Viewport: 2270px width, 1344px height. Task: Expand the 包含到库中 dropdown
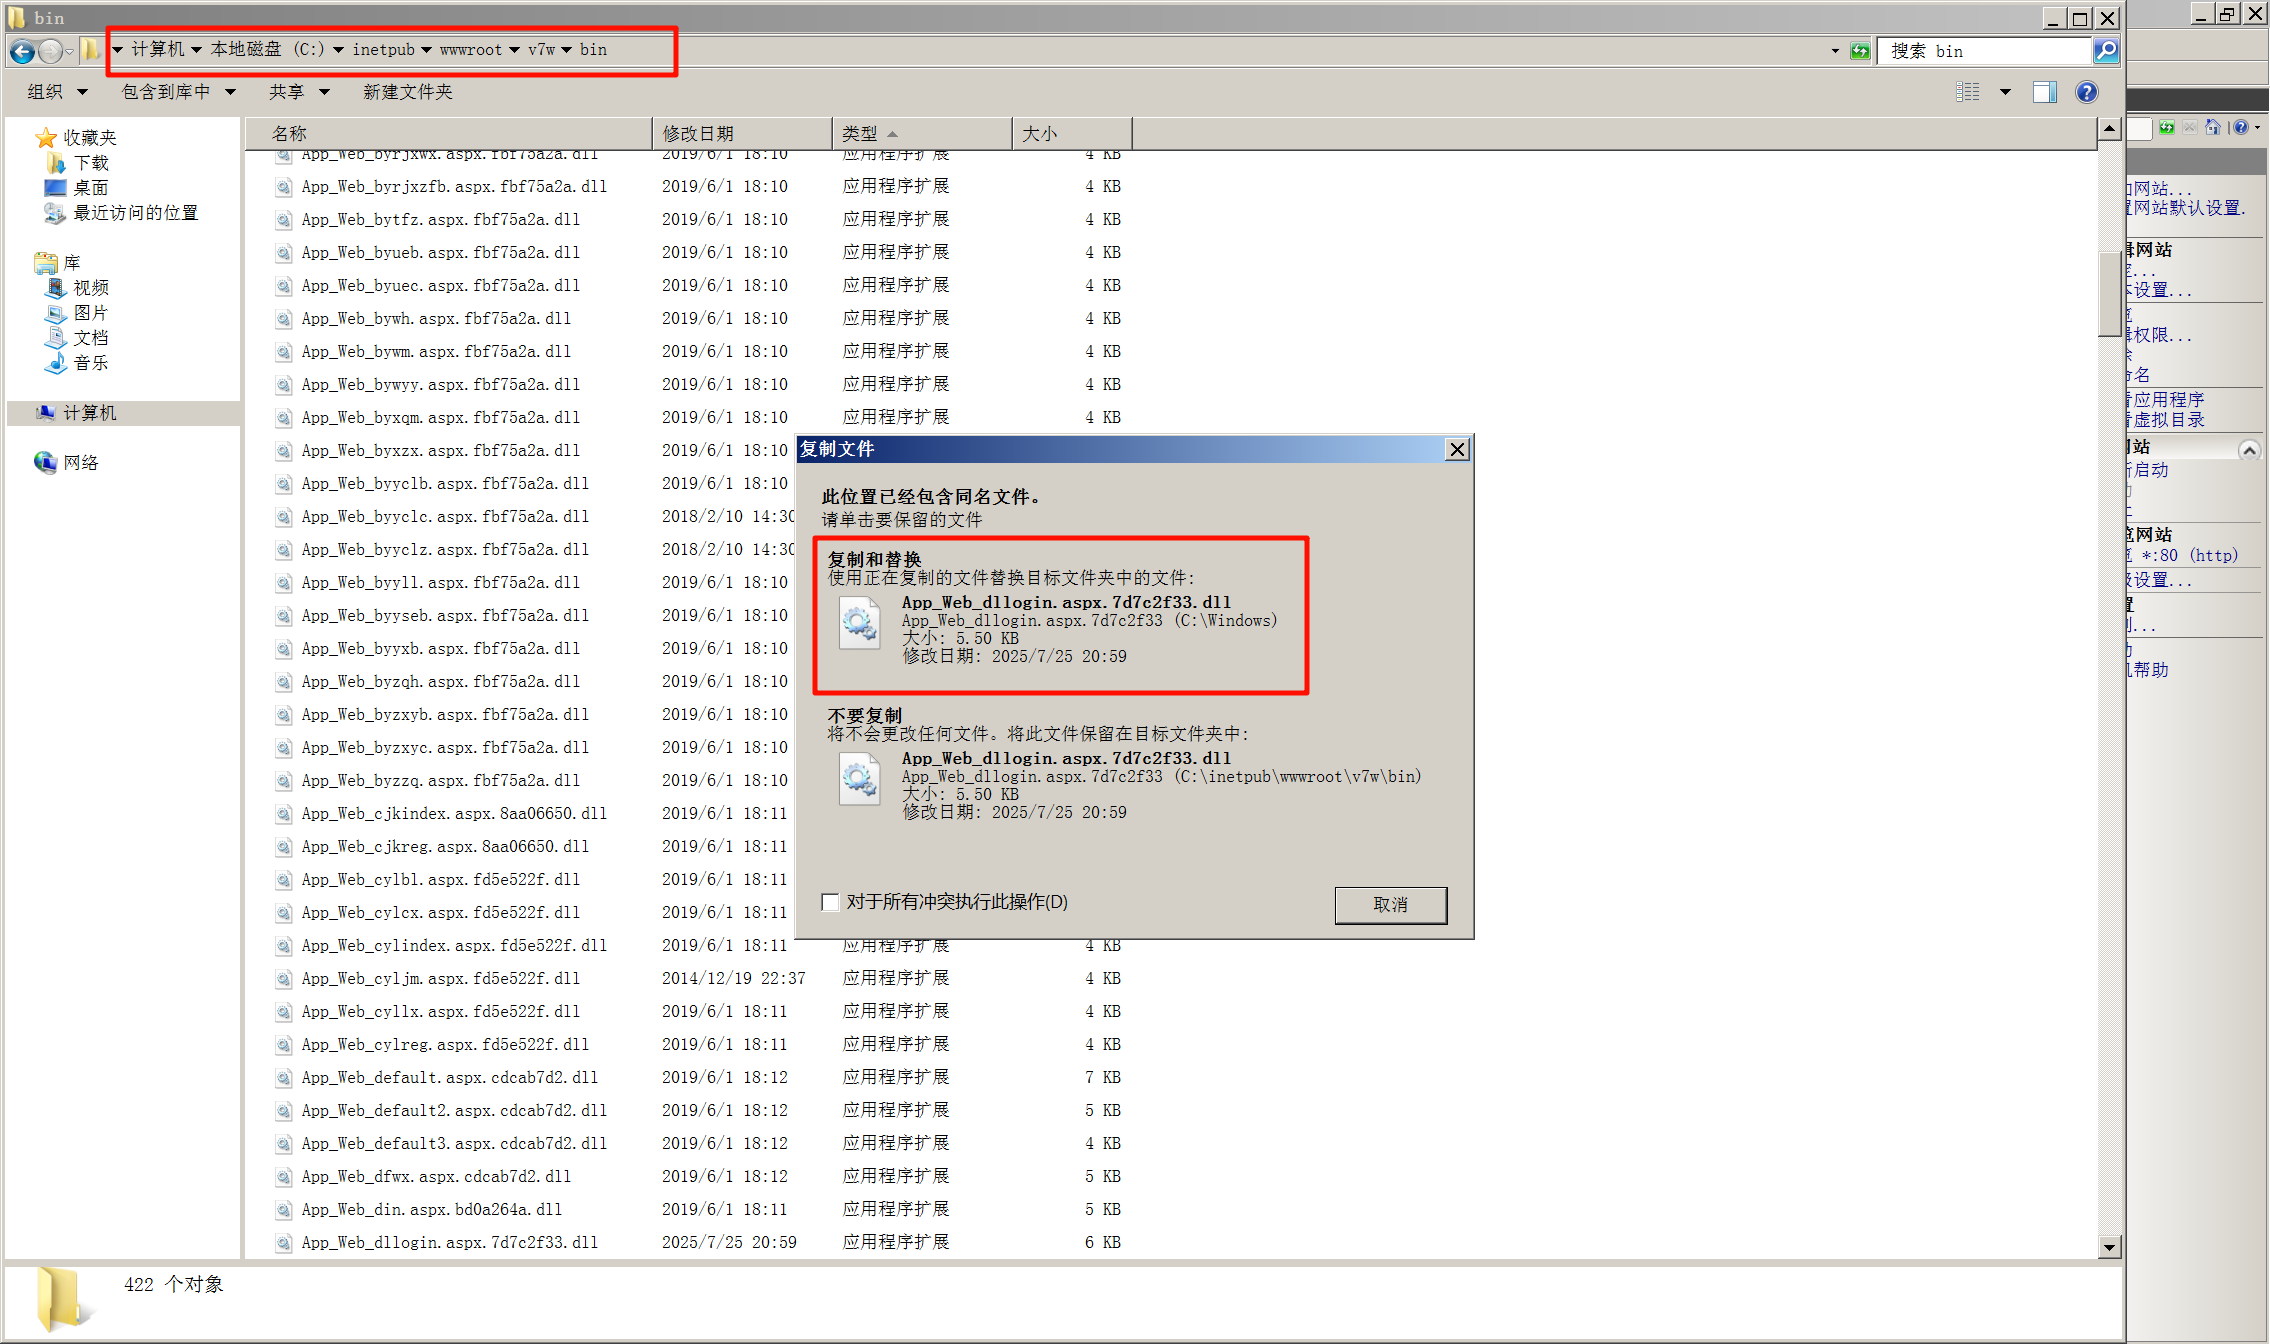(x=178, y=92)
